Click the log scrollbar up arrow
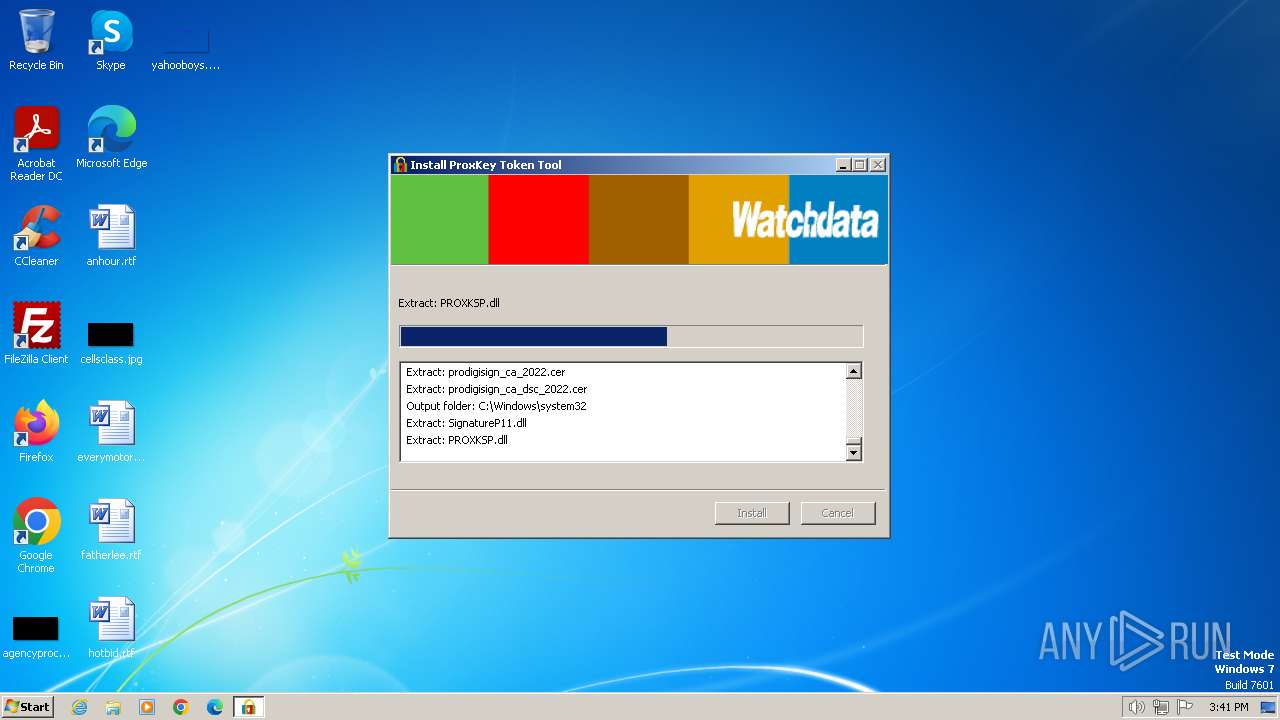The height and width of the screenshot is (720, 1280). click(853, 371)
